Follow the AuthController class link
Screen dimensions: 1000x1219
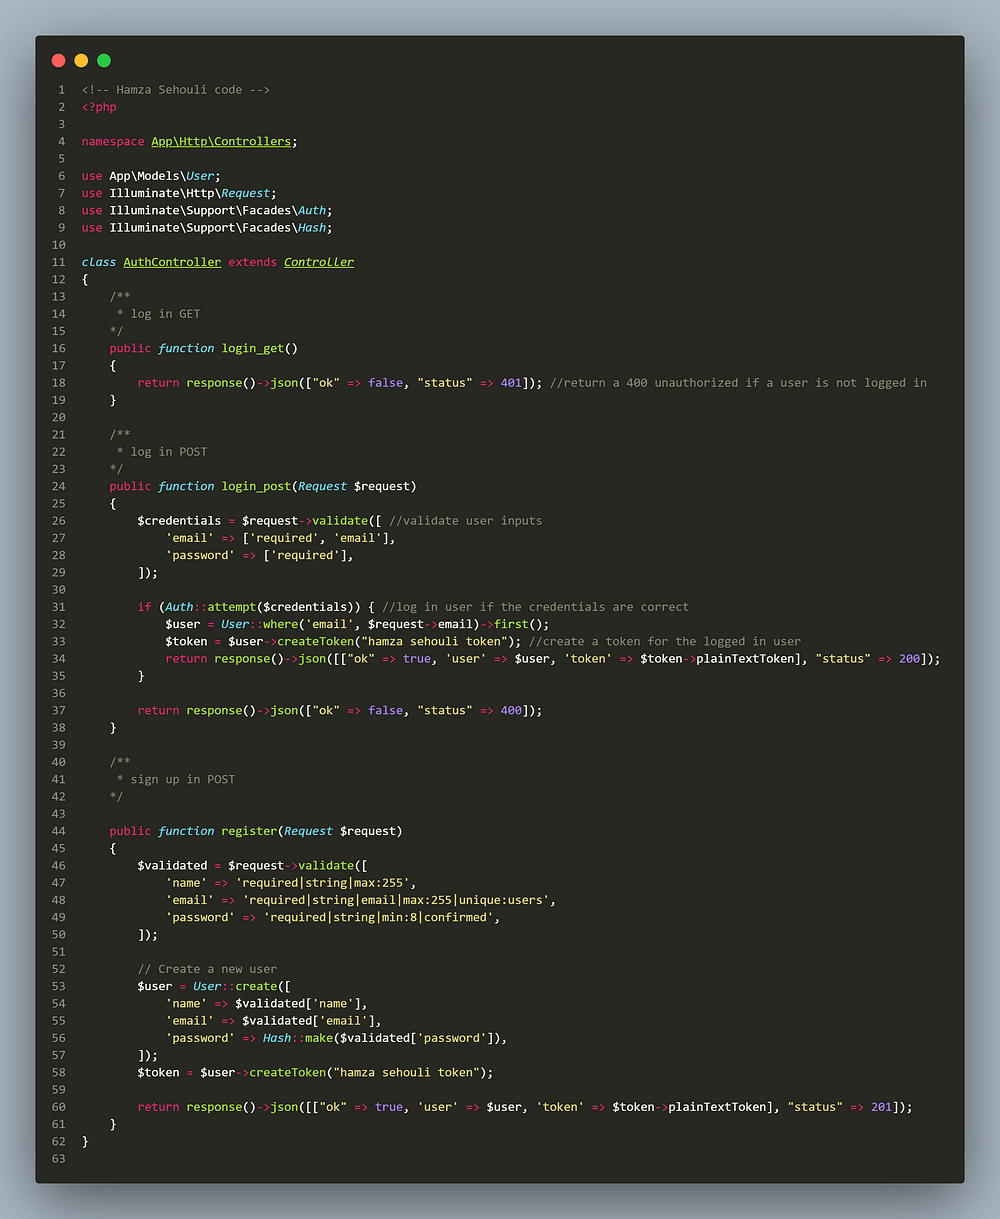point(172,262)
